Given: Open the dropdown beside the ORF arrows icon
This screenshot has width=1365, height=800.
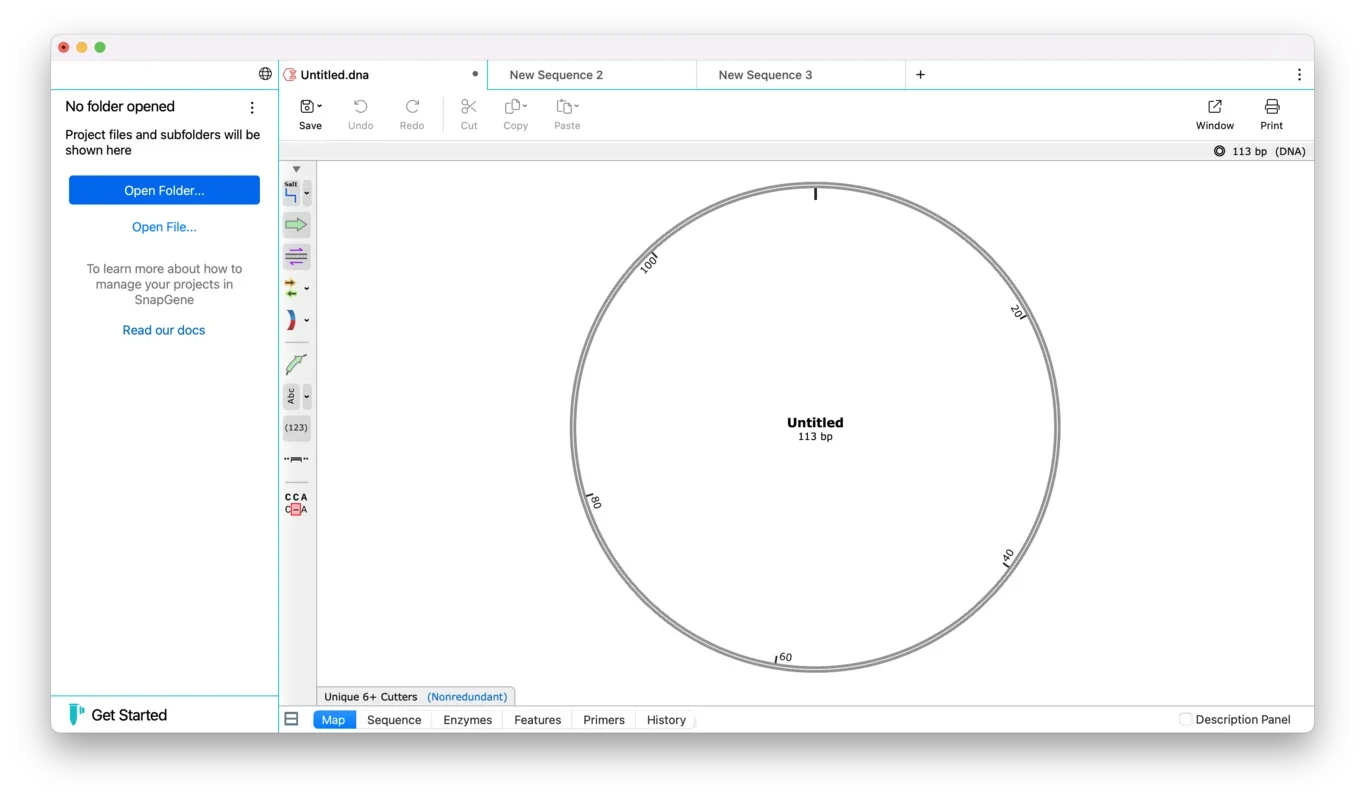Looking at the screenshot, I should click(307, 289).
